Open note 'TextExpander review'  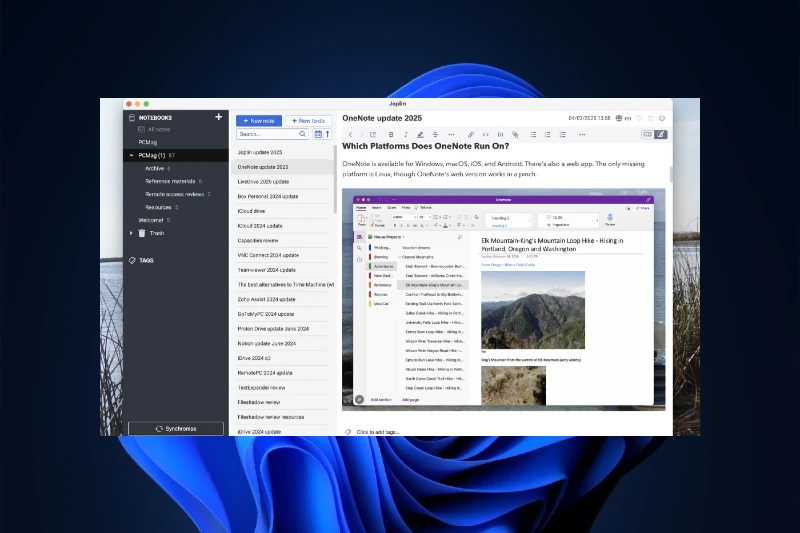coord(283,388)
